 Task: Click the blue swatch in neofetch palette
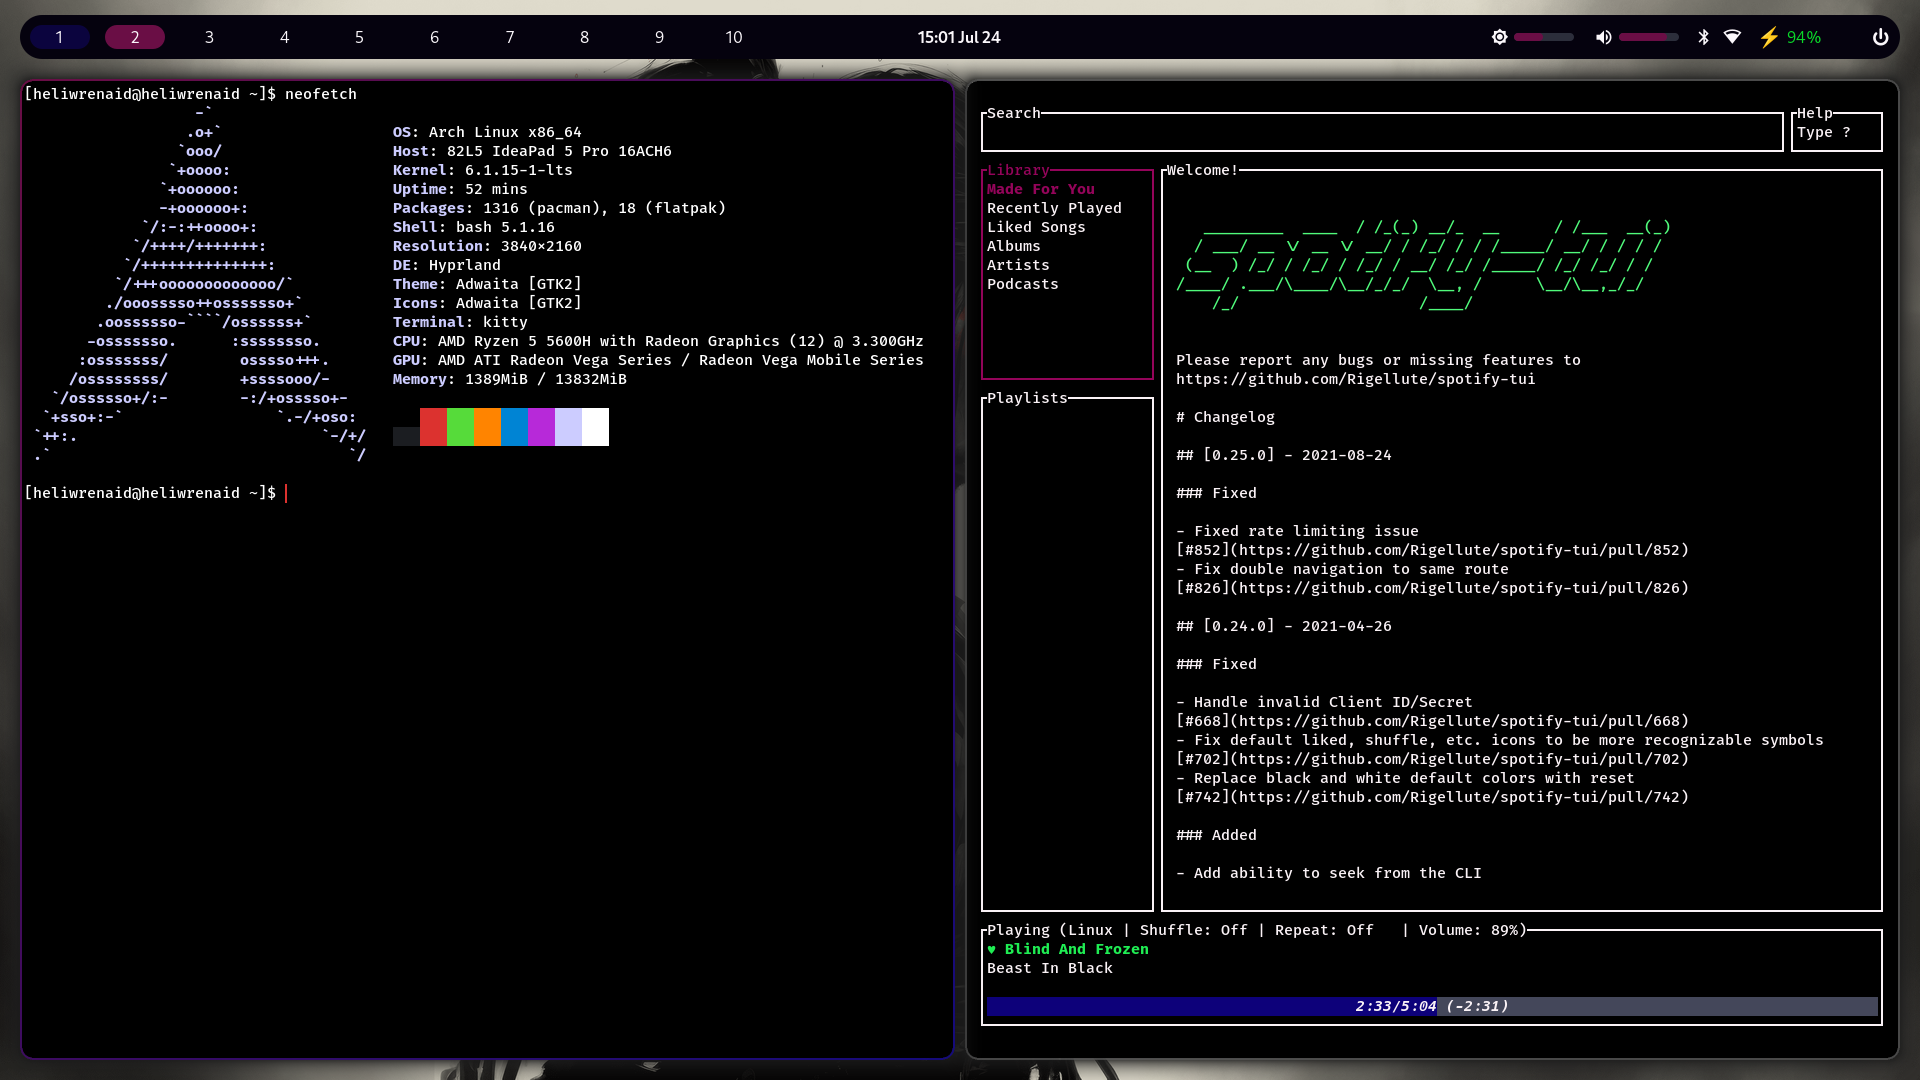[514, 427]
